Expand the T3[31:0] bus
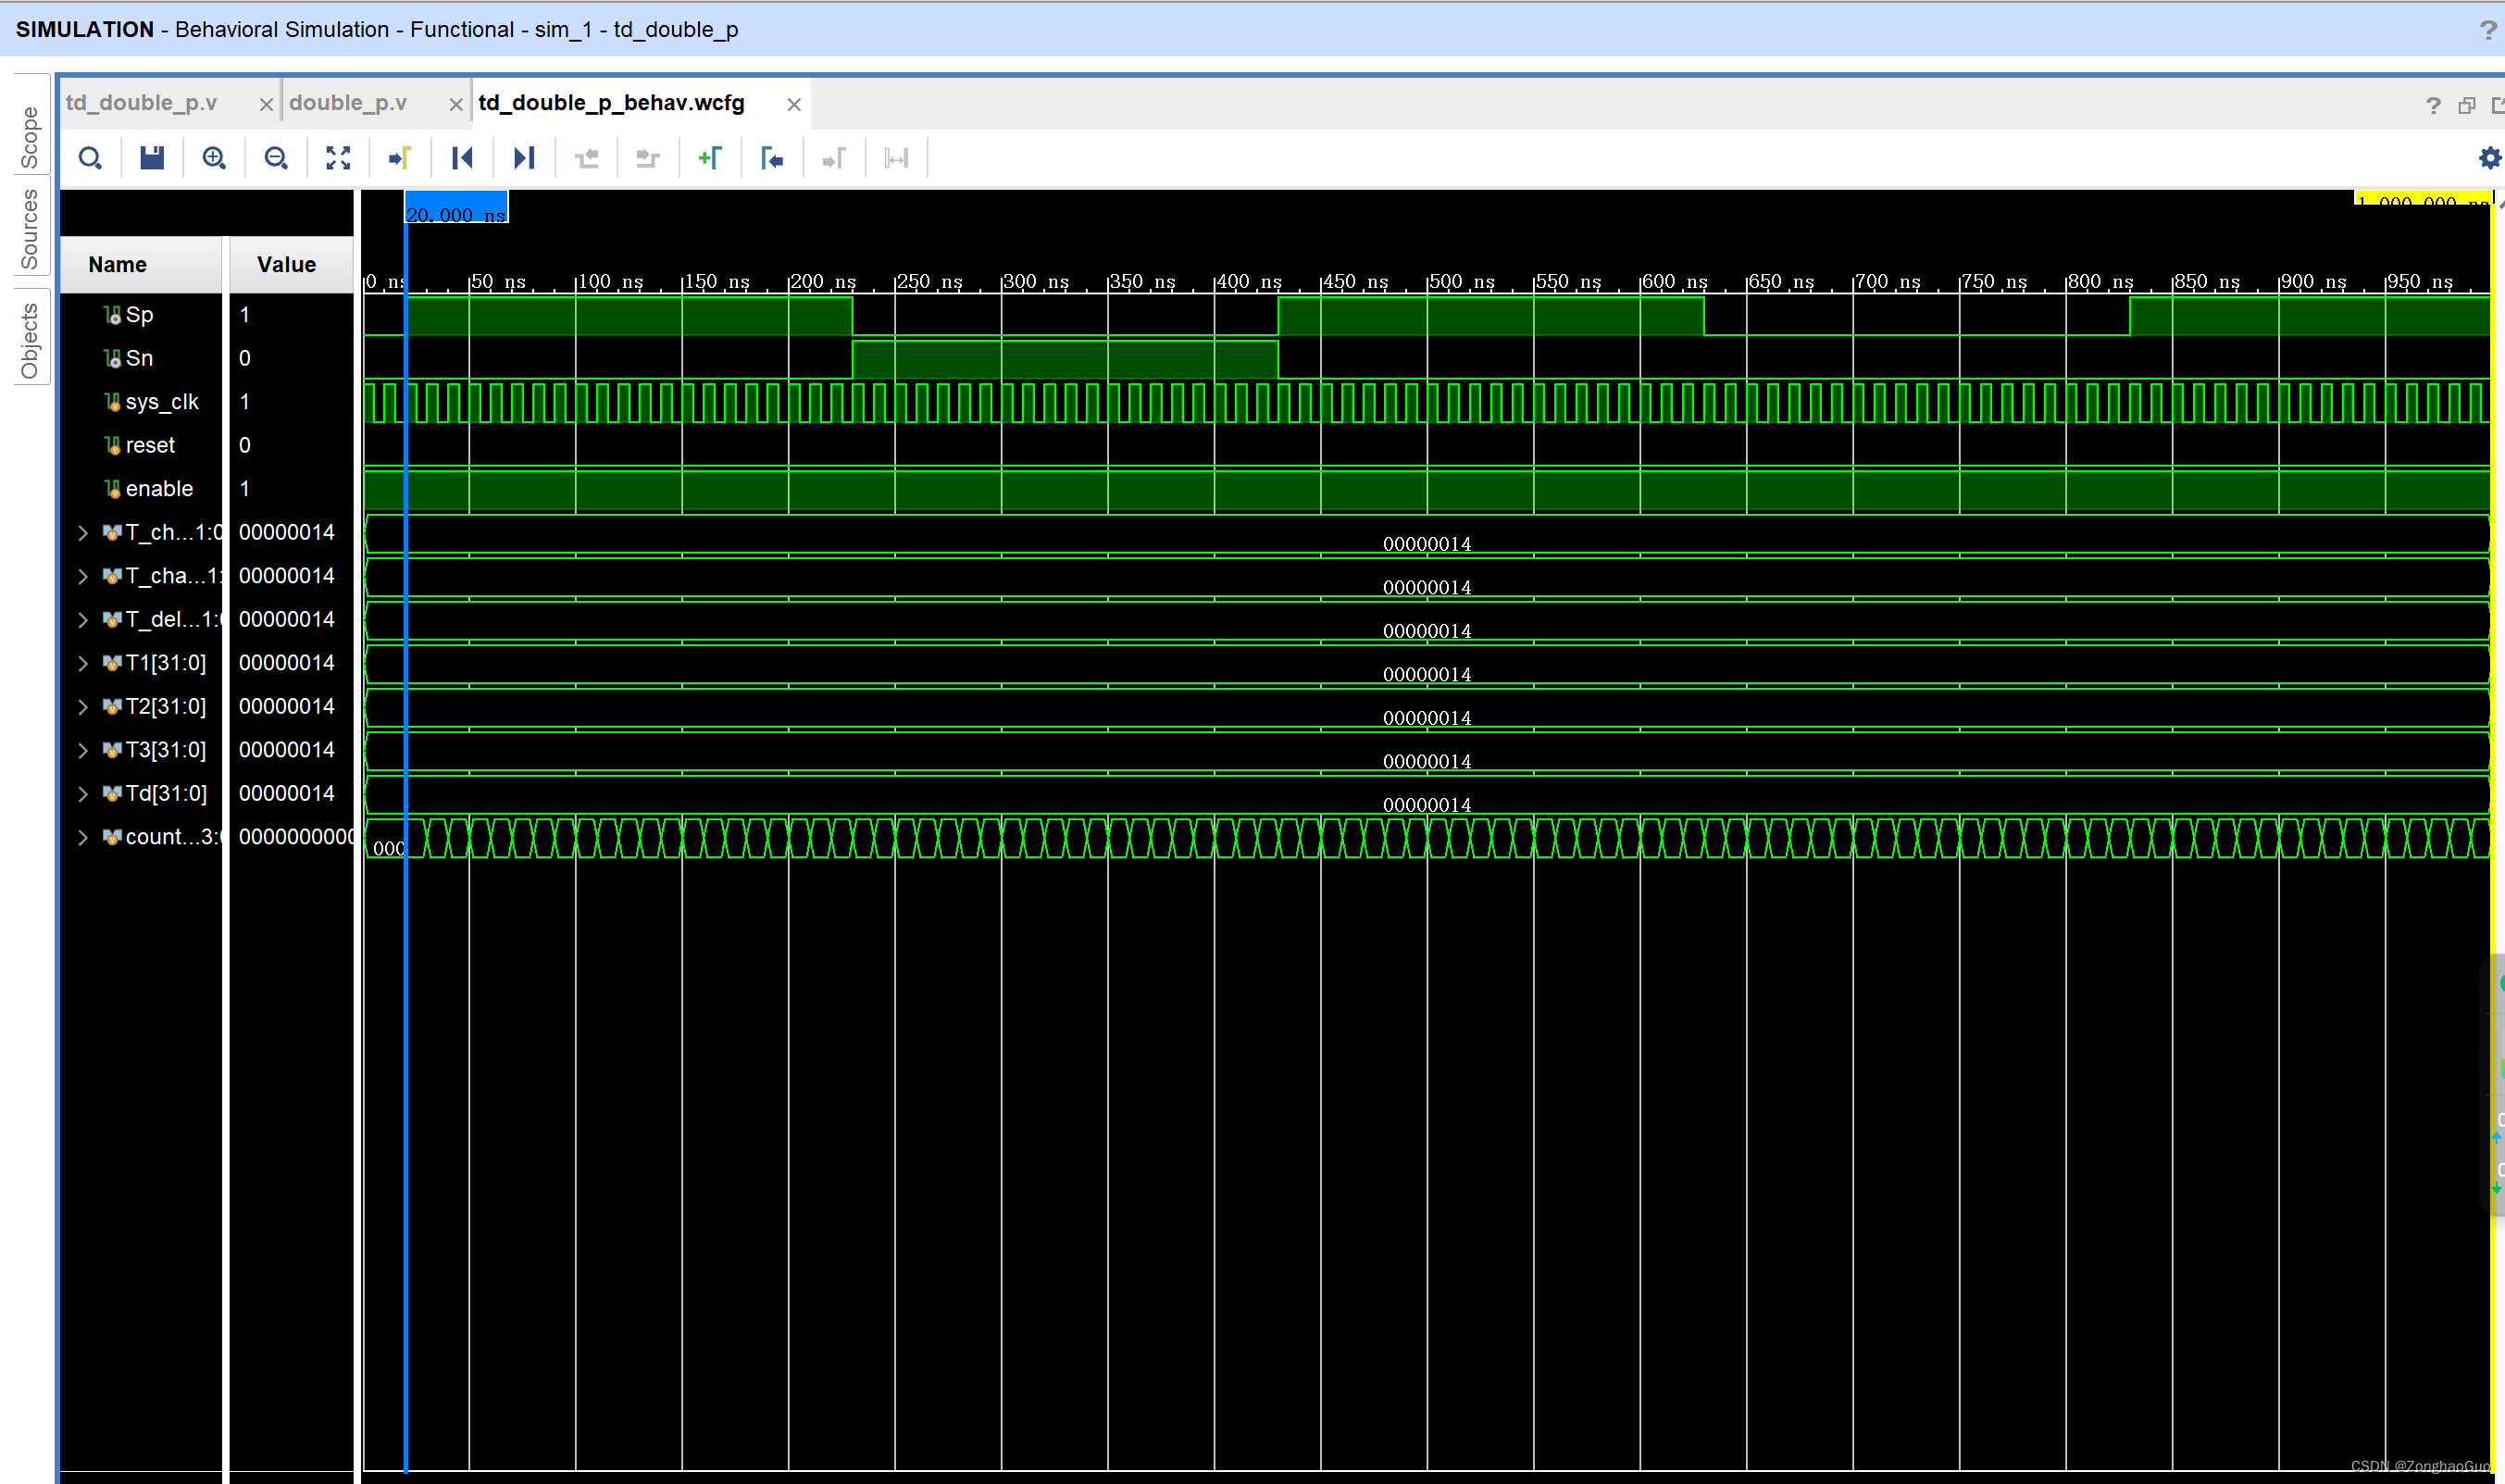The height and width of the screenshot is (1484, 2505). [83, 750]
